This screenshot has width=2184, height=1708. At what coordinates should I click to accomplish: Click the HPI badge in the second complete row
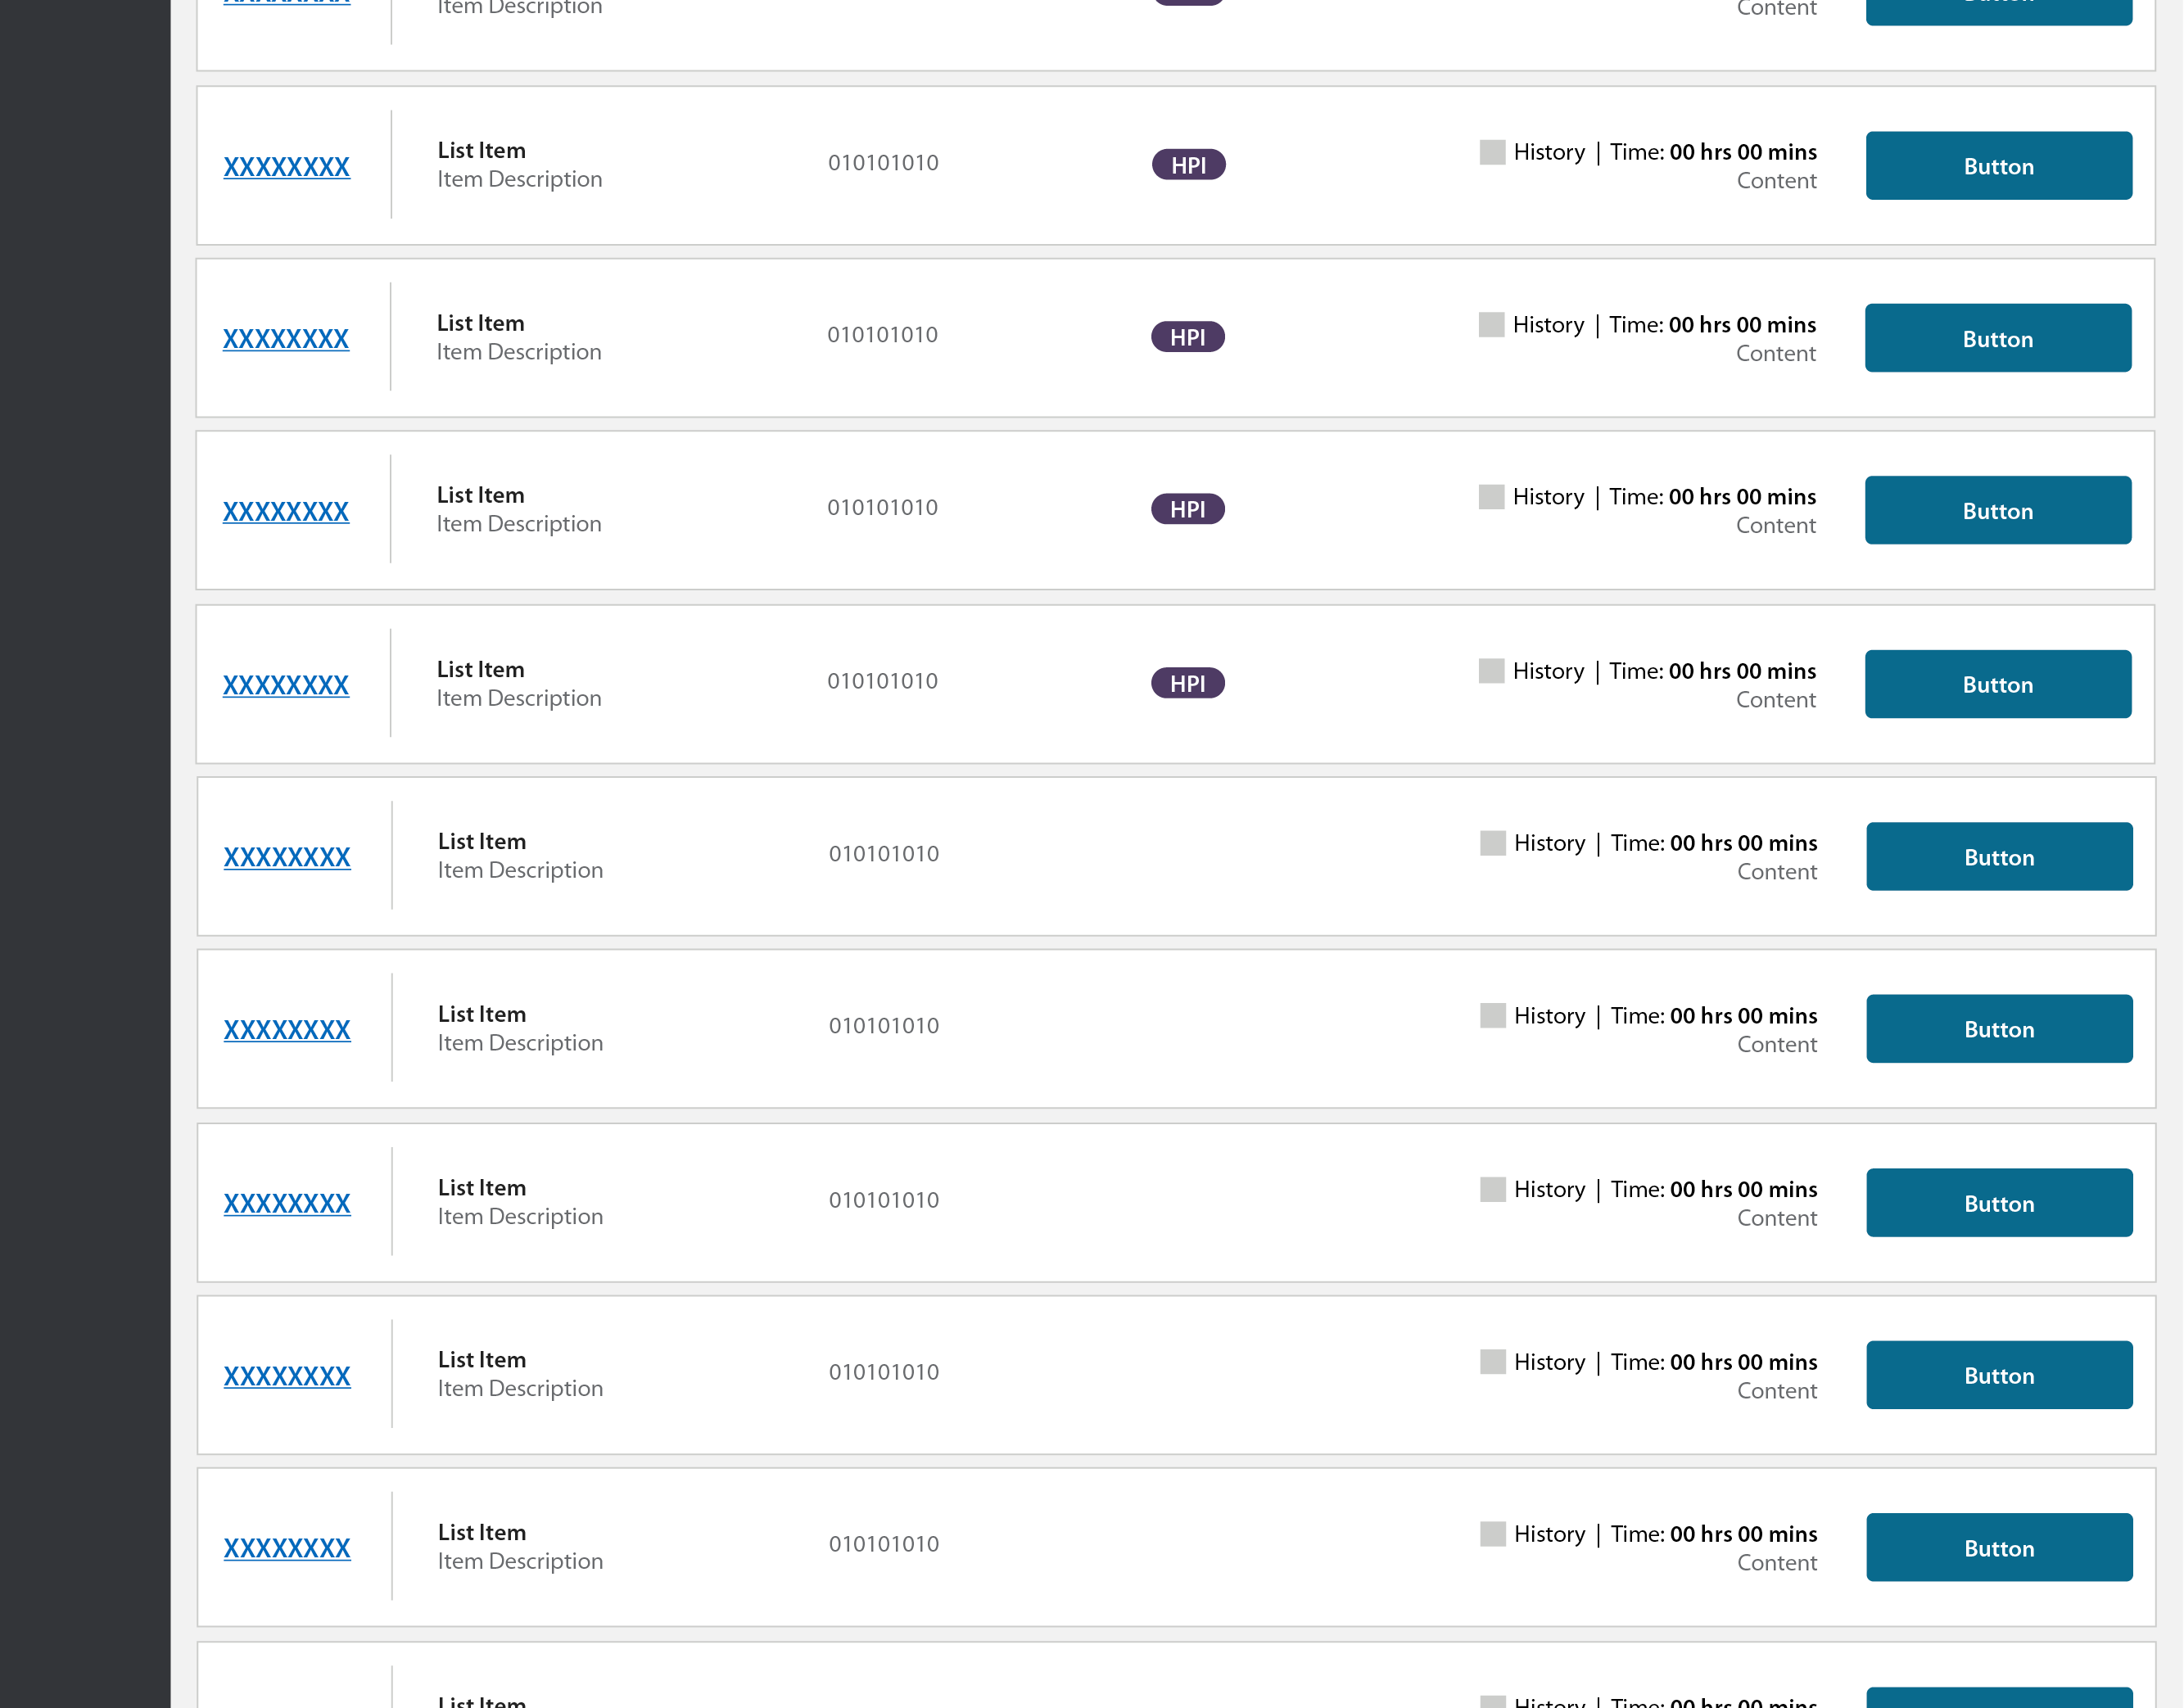[1187, 337]
